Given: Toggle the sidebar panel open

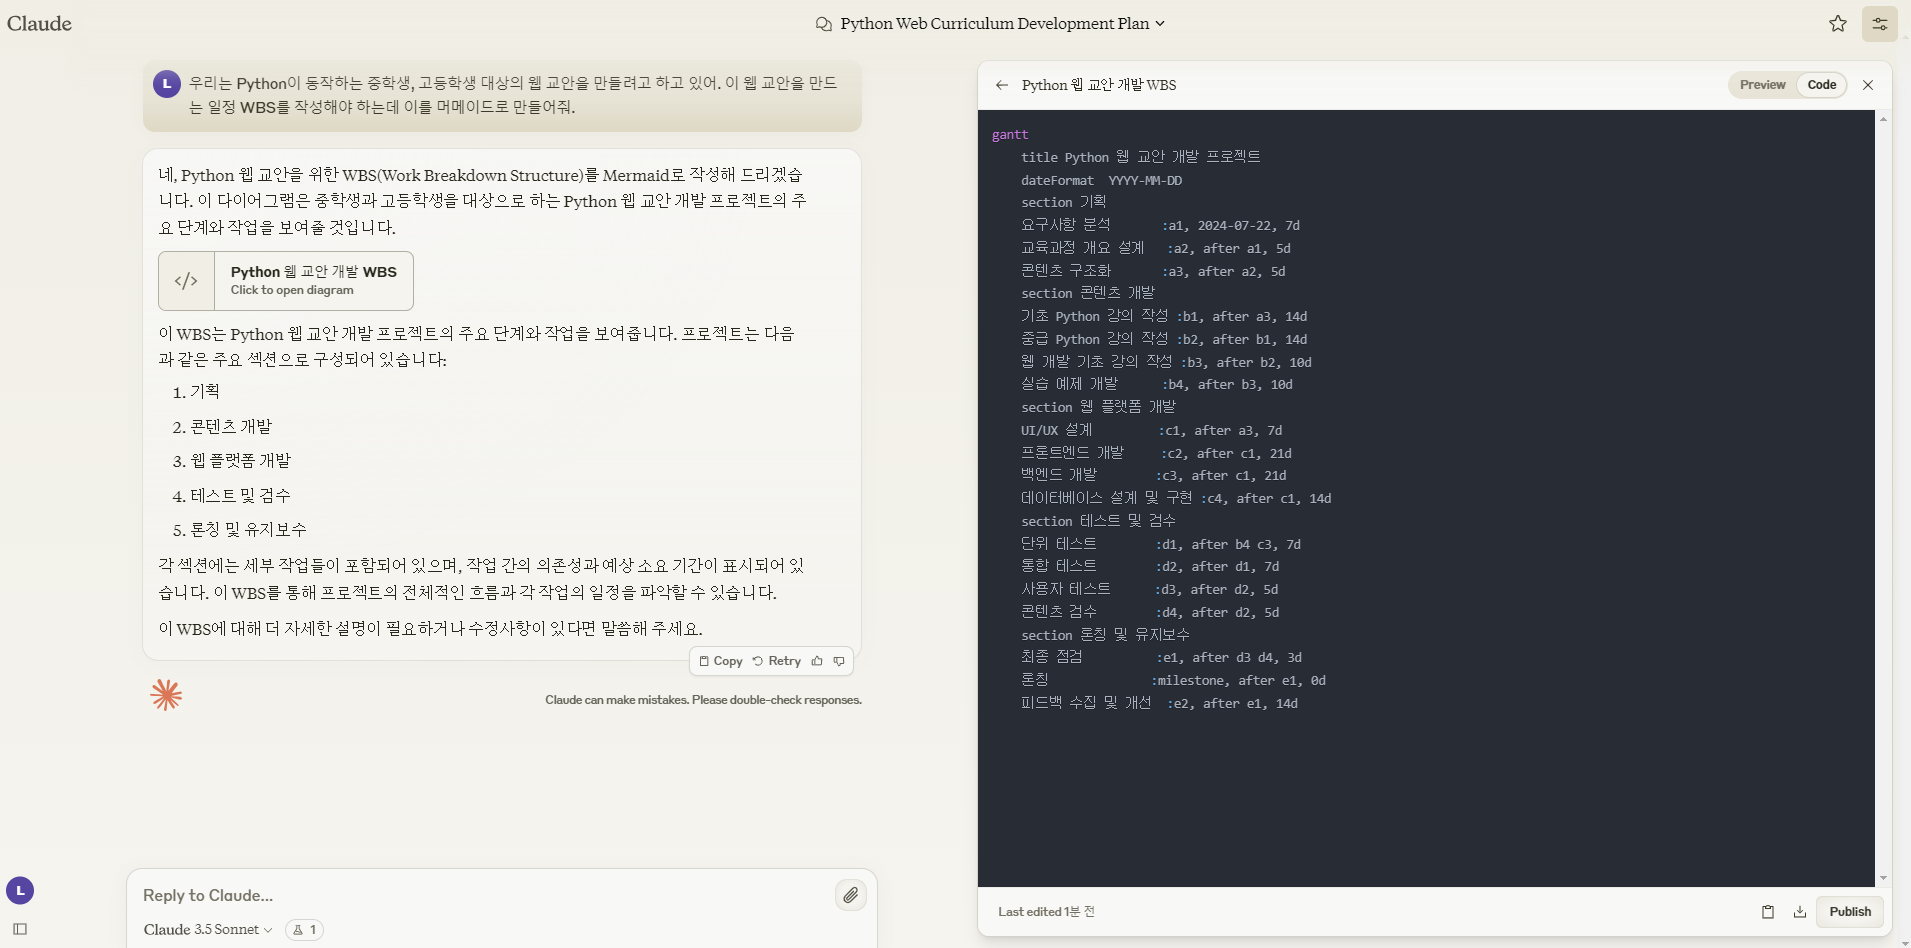Looking at the screenshot, I should pyautogui.click(x=20, y=929).
